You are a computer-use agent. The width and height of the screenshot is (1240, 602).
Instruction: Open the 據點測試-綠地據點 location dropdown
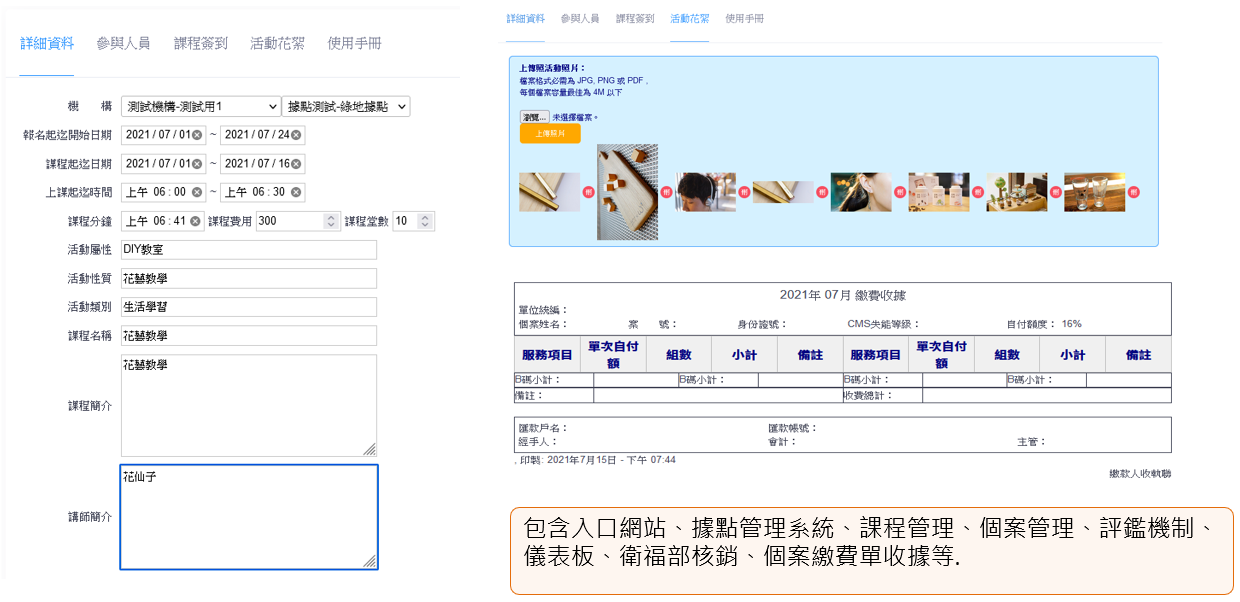click(346, 107)
